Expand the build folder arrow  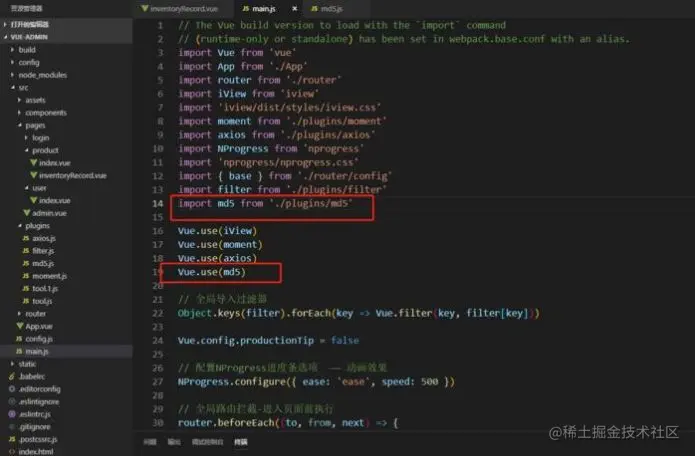[x=12, y=50]
